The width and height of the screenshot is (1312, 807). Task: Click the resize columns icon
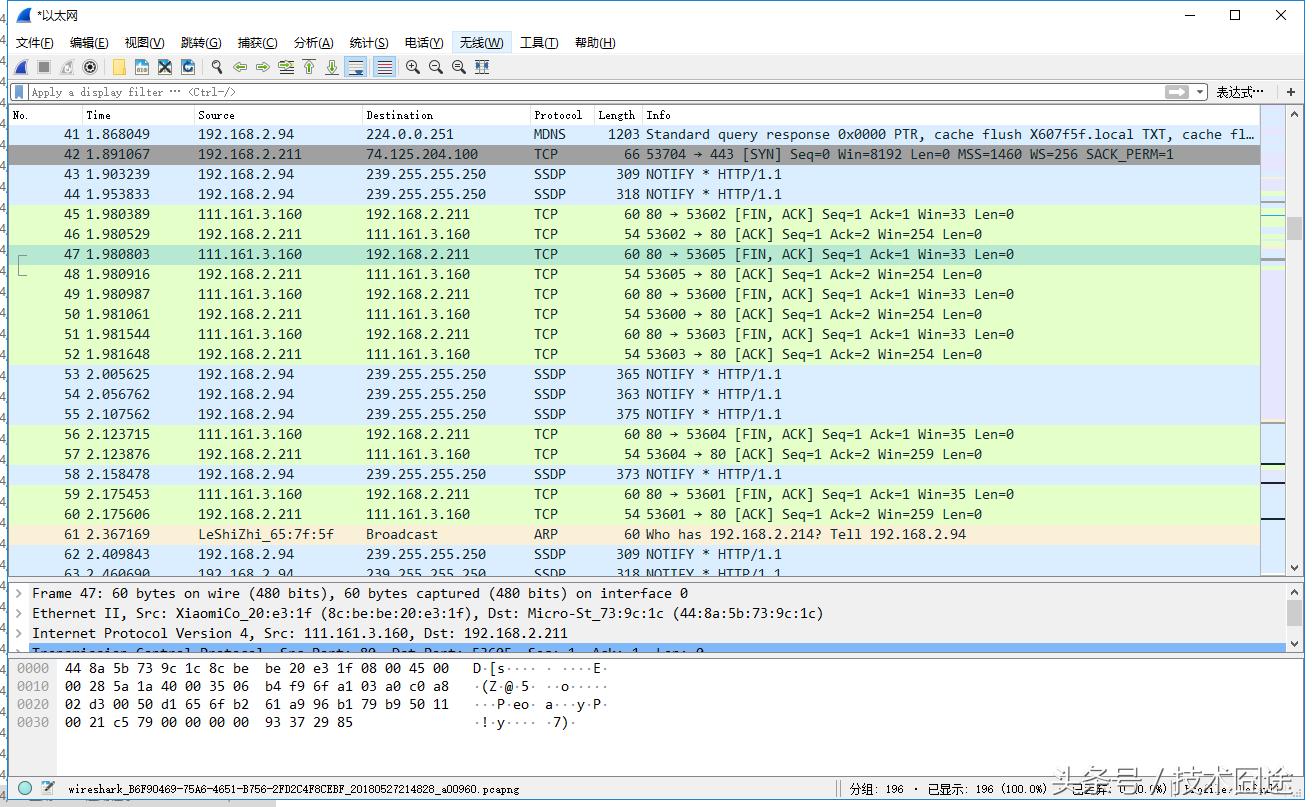(x=482, y=67)
